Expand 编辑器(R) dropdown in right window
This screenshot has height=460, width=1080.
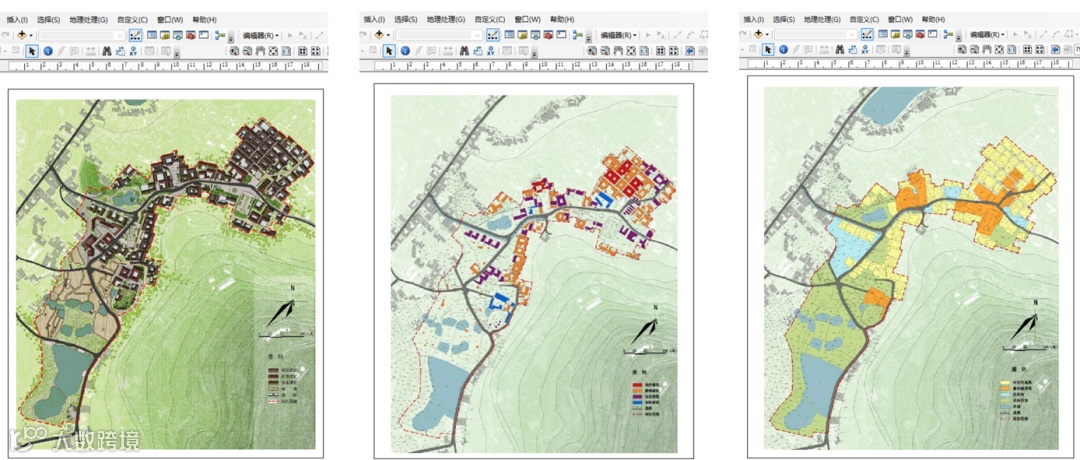pos(988,34)
